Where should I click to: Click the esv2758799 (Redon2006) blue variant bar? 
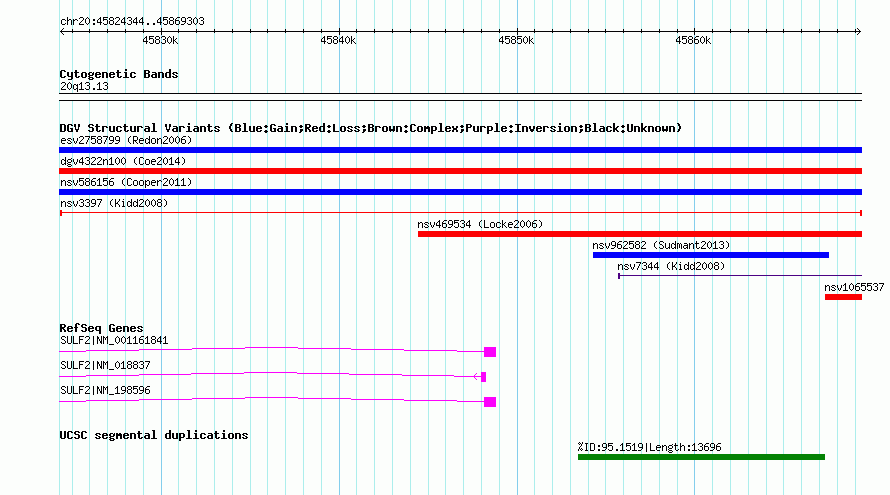tap(460, 150)
